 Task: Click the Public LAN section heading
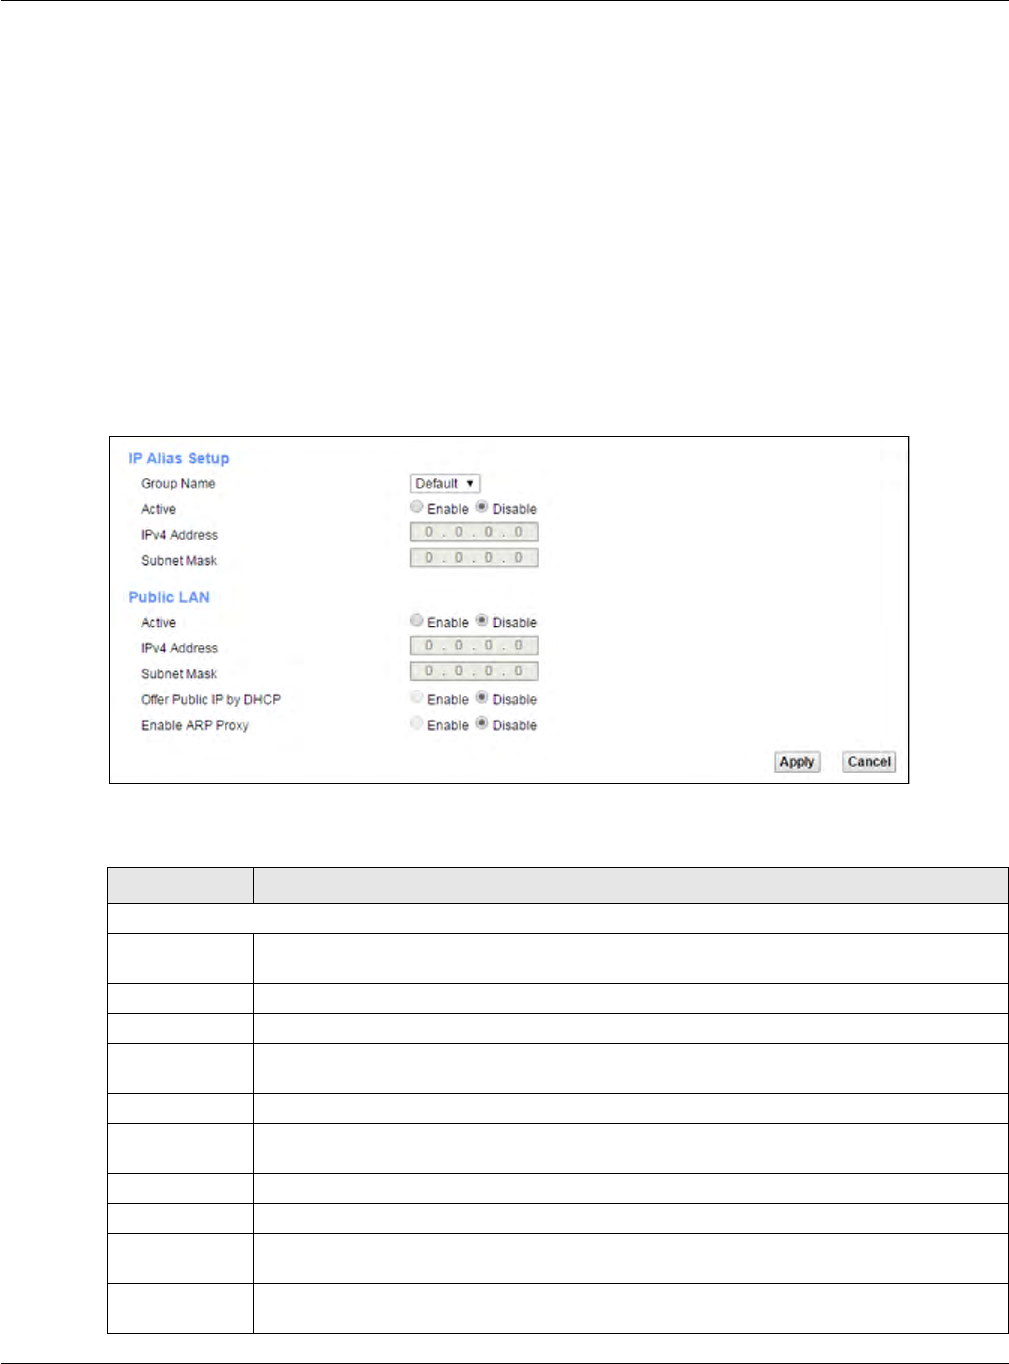169,597
